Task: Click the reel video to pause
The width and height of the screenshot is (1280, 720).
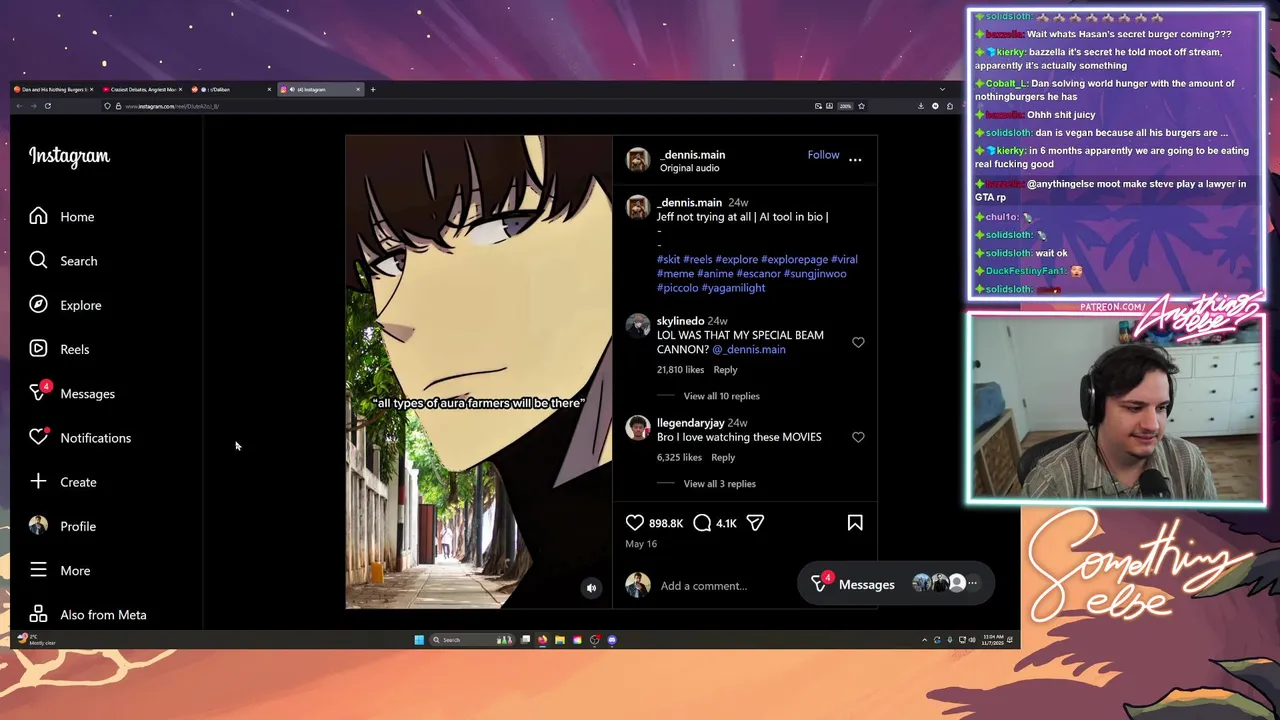Action: click(x=479, y=371)
